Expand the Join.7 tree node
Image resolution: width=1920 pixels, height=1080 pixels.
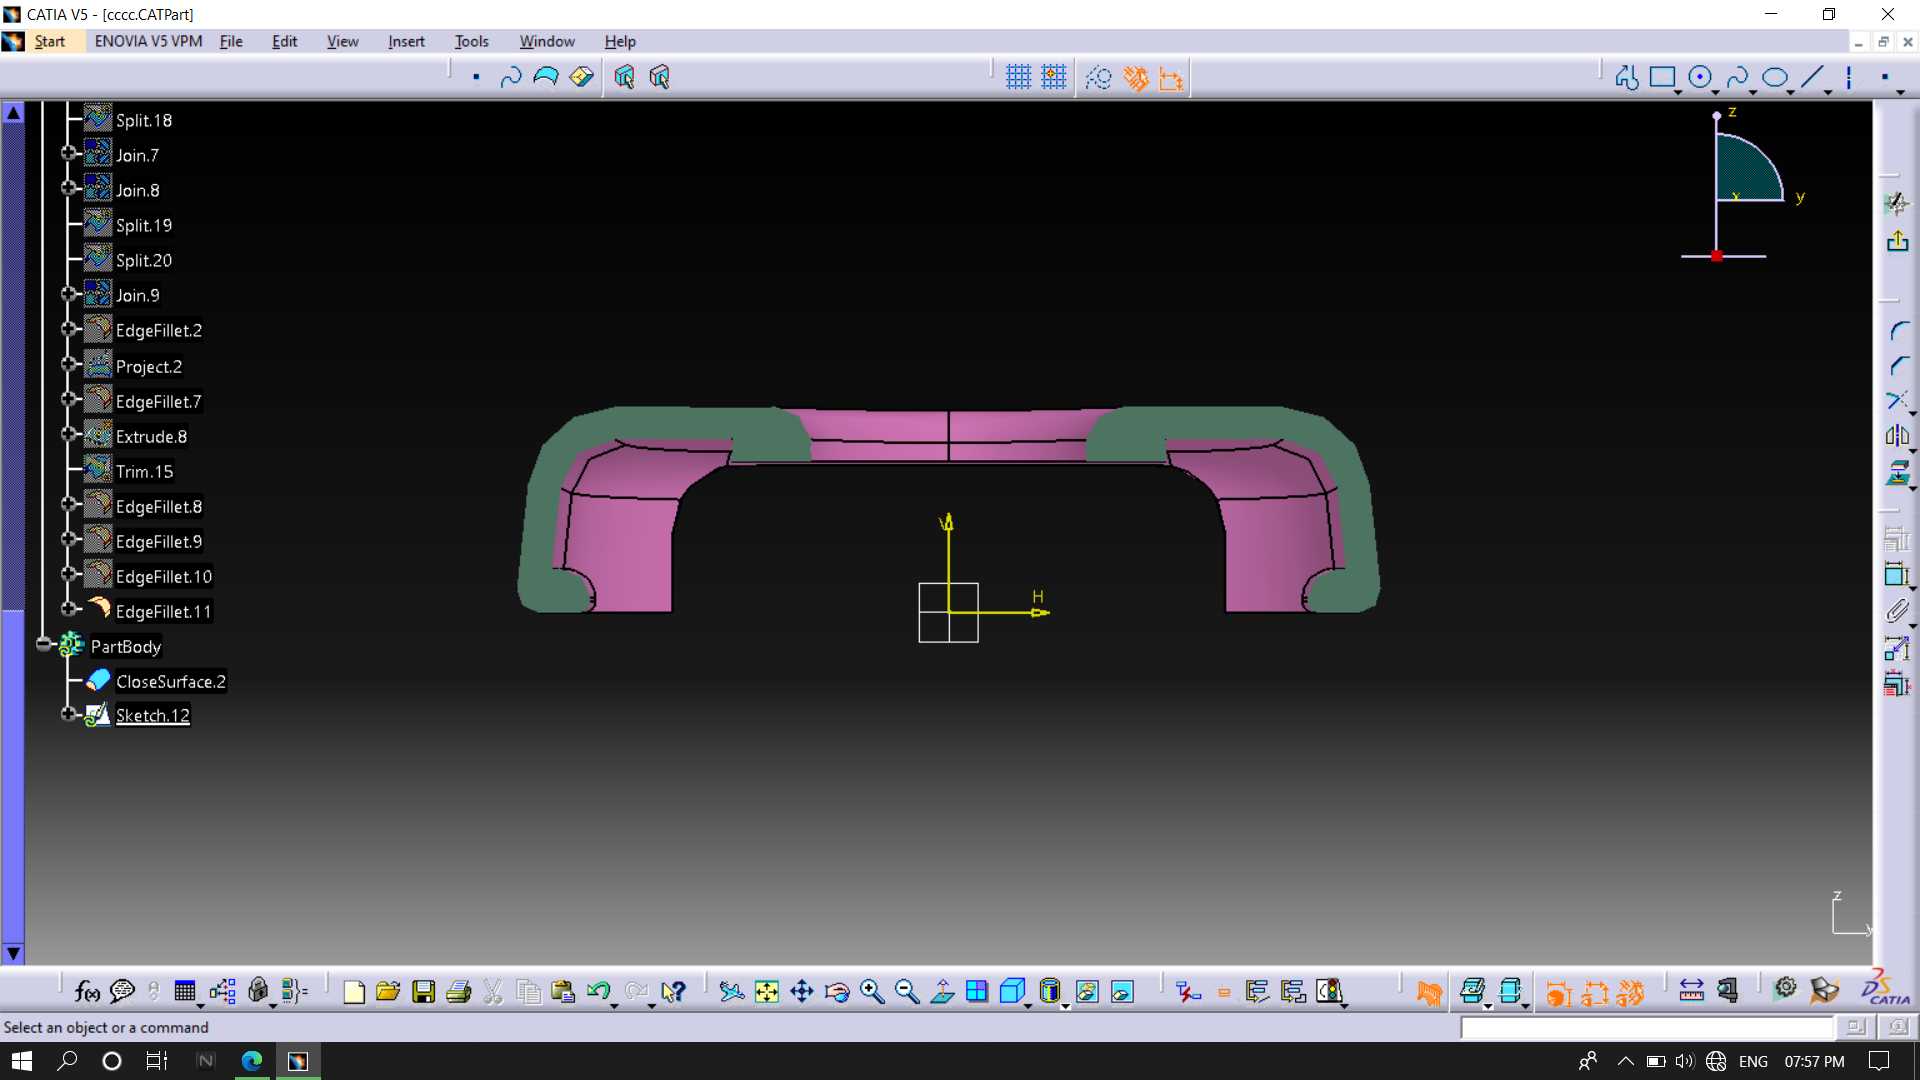pos(69,153)
